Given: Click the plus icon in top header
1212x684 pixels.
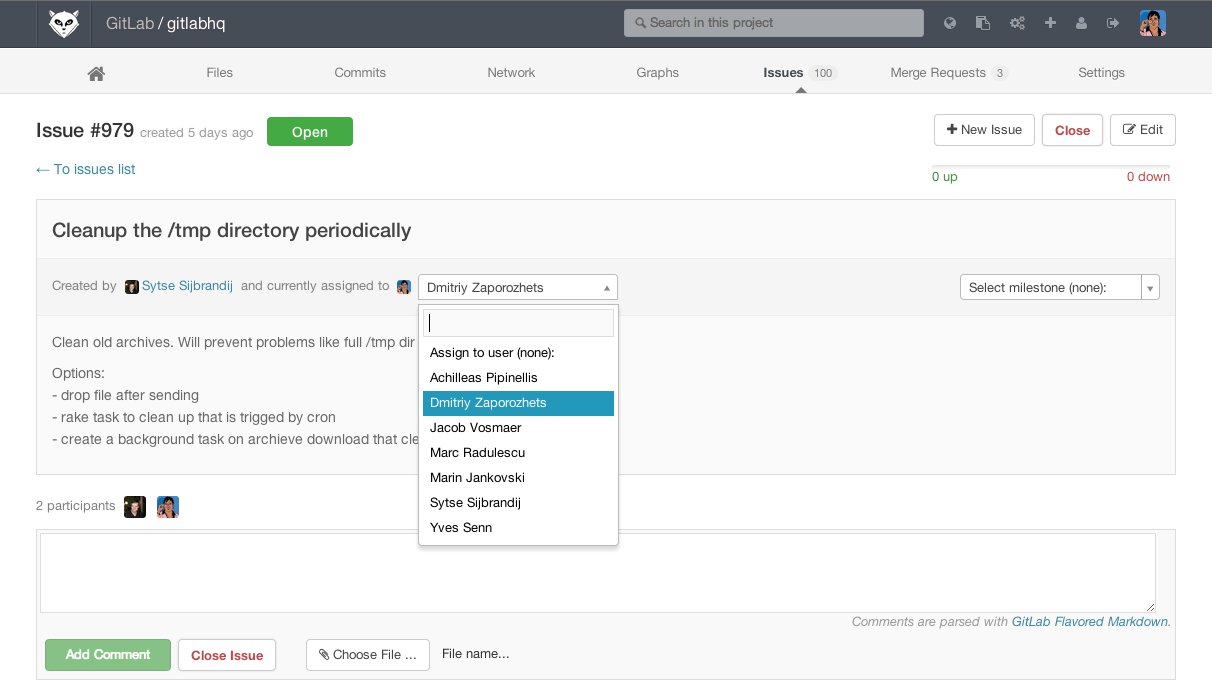Looking at the screenshot, I should point(1050,23).
